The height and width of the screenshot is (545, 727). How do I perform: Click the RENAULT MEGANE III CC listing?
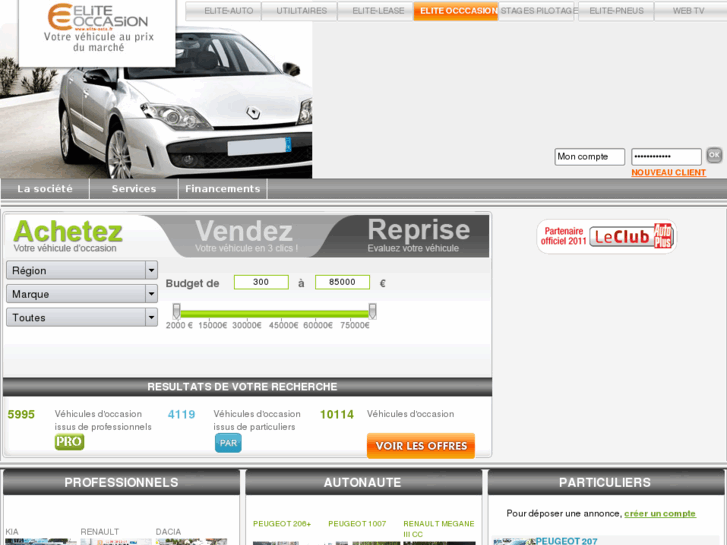439,529
